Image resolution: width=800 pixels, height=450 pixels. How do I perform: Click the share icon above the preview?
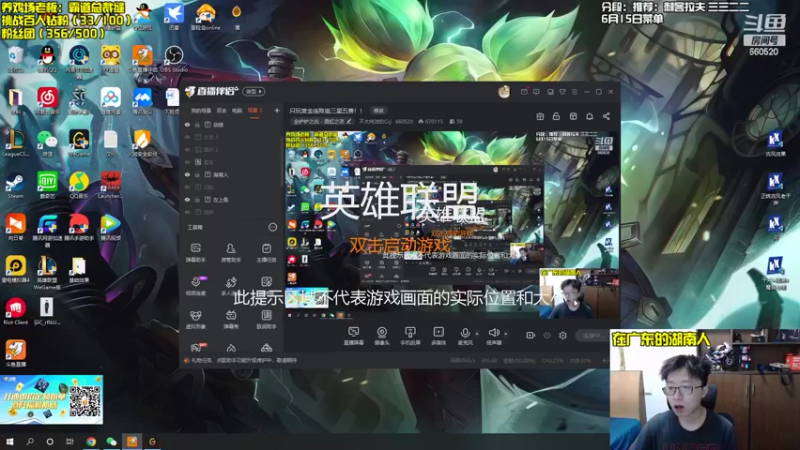606,116
